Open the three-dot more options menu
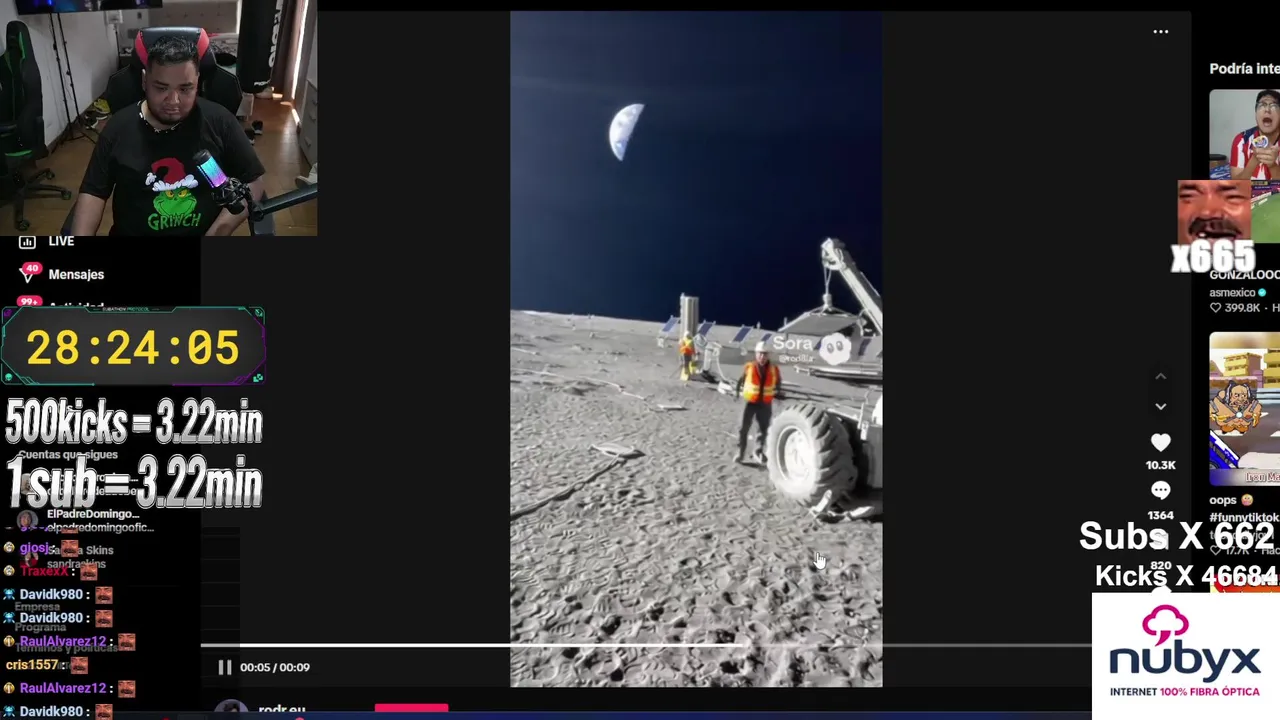1280x720 pixels. click(x=1160, y=32)
